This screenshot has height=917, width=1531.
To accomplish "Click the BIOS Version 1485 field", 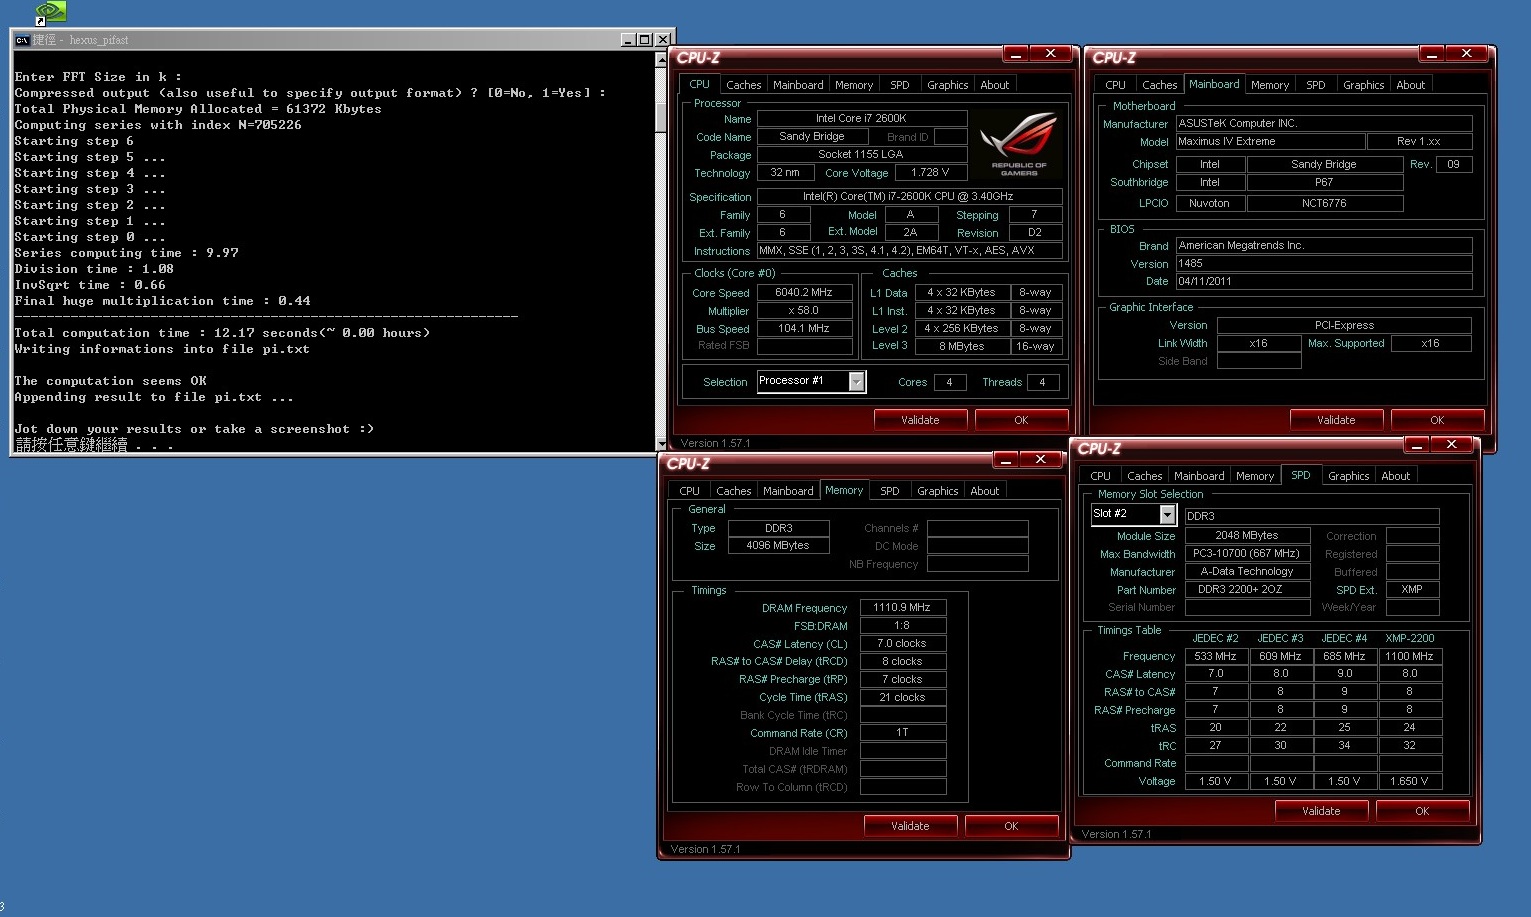I will [1323, 263].
